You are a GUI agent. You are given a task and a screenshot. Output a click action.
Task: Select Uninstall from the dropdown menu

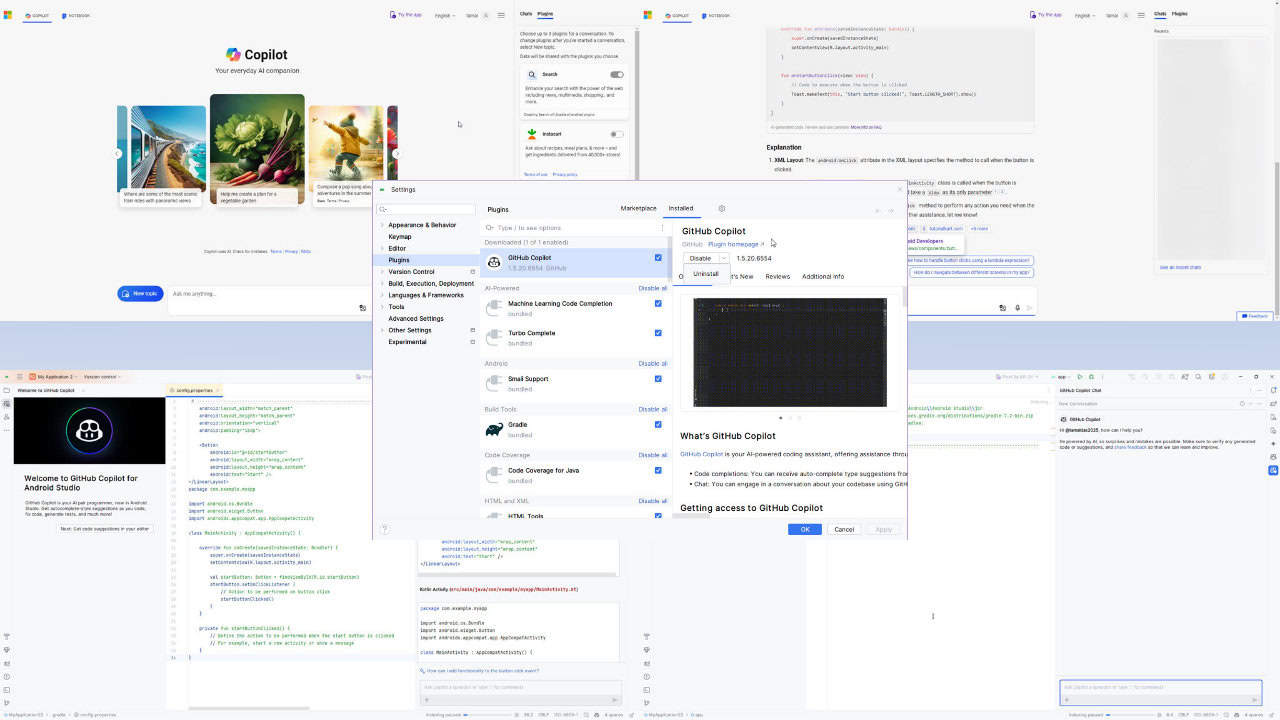coord(706,273)
